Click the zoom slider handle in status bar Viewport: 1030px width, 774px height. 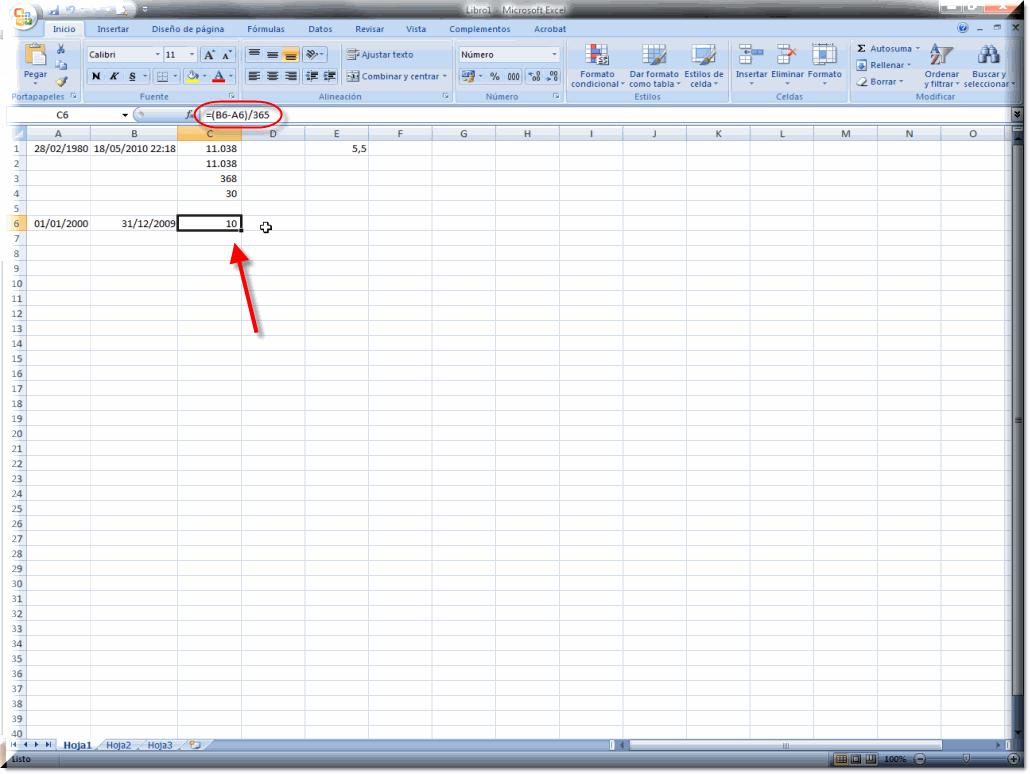[x=968, y=760]
